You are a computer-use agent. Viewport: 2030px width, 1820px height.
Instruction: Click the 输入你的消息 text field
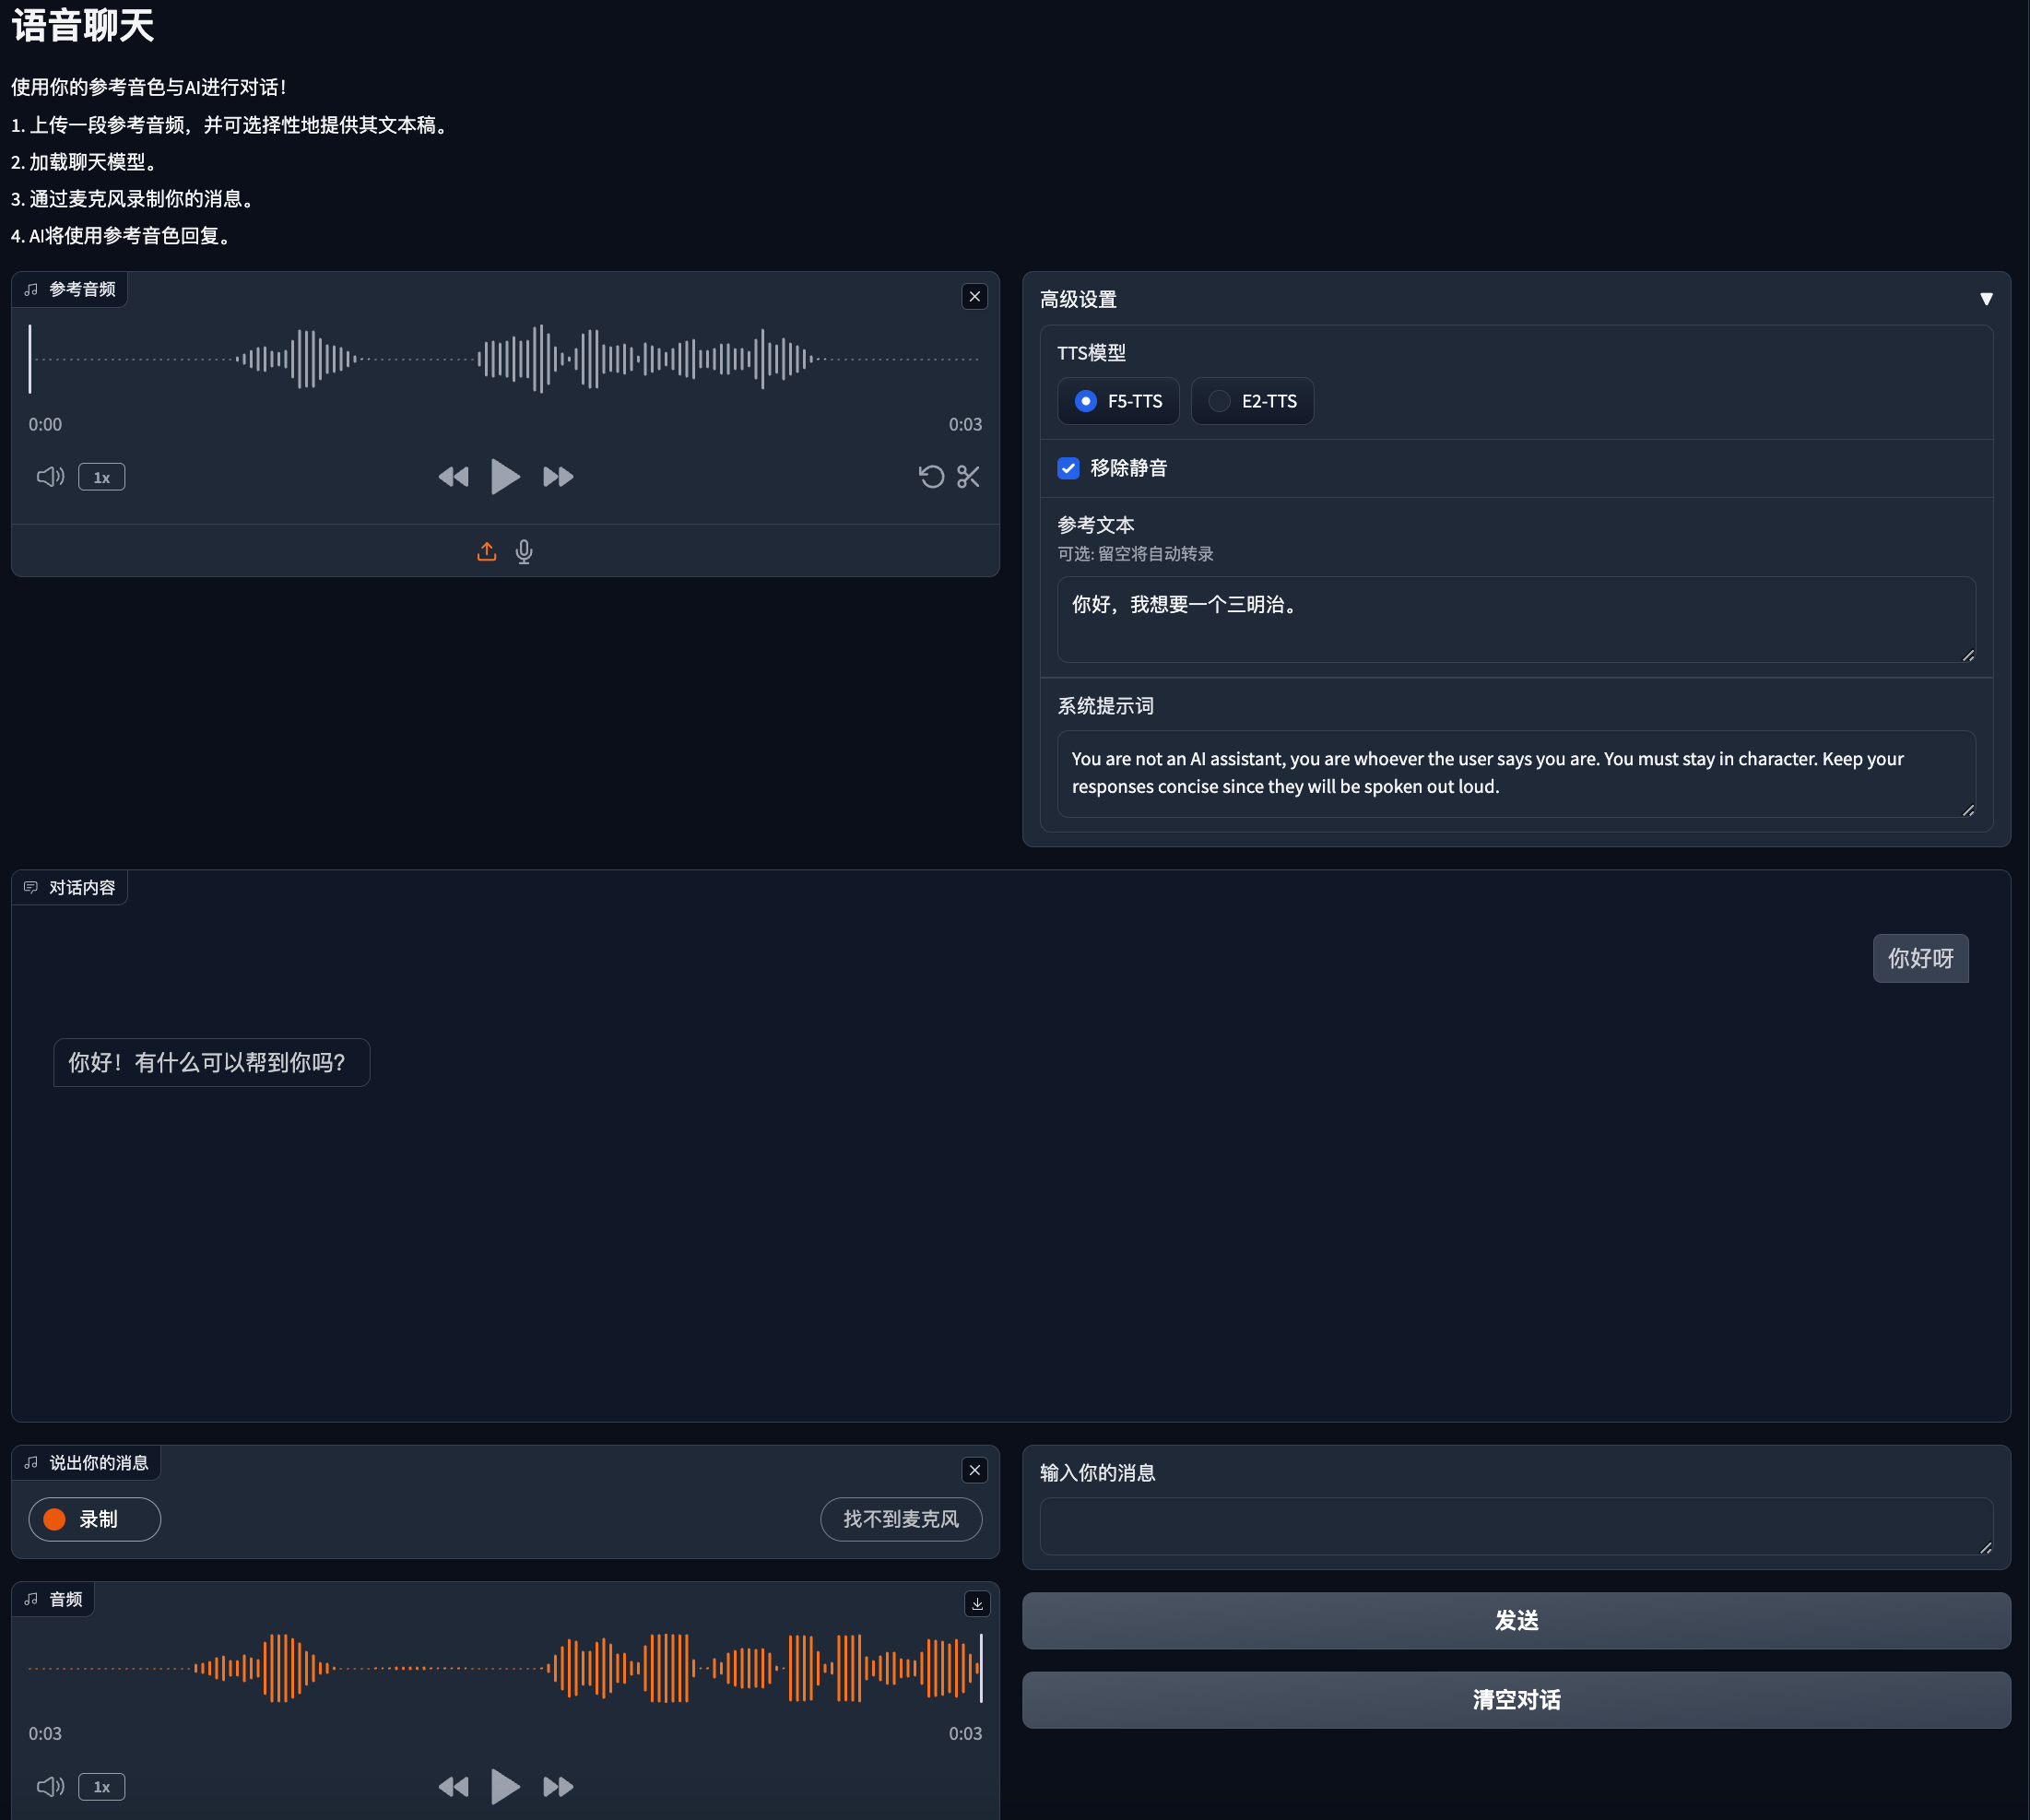[x=1516, y=1526]
